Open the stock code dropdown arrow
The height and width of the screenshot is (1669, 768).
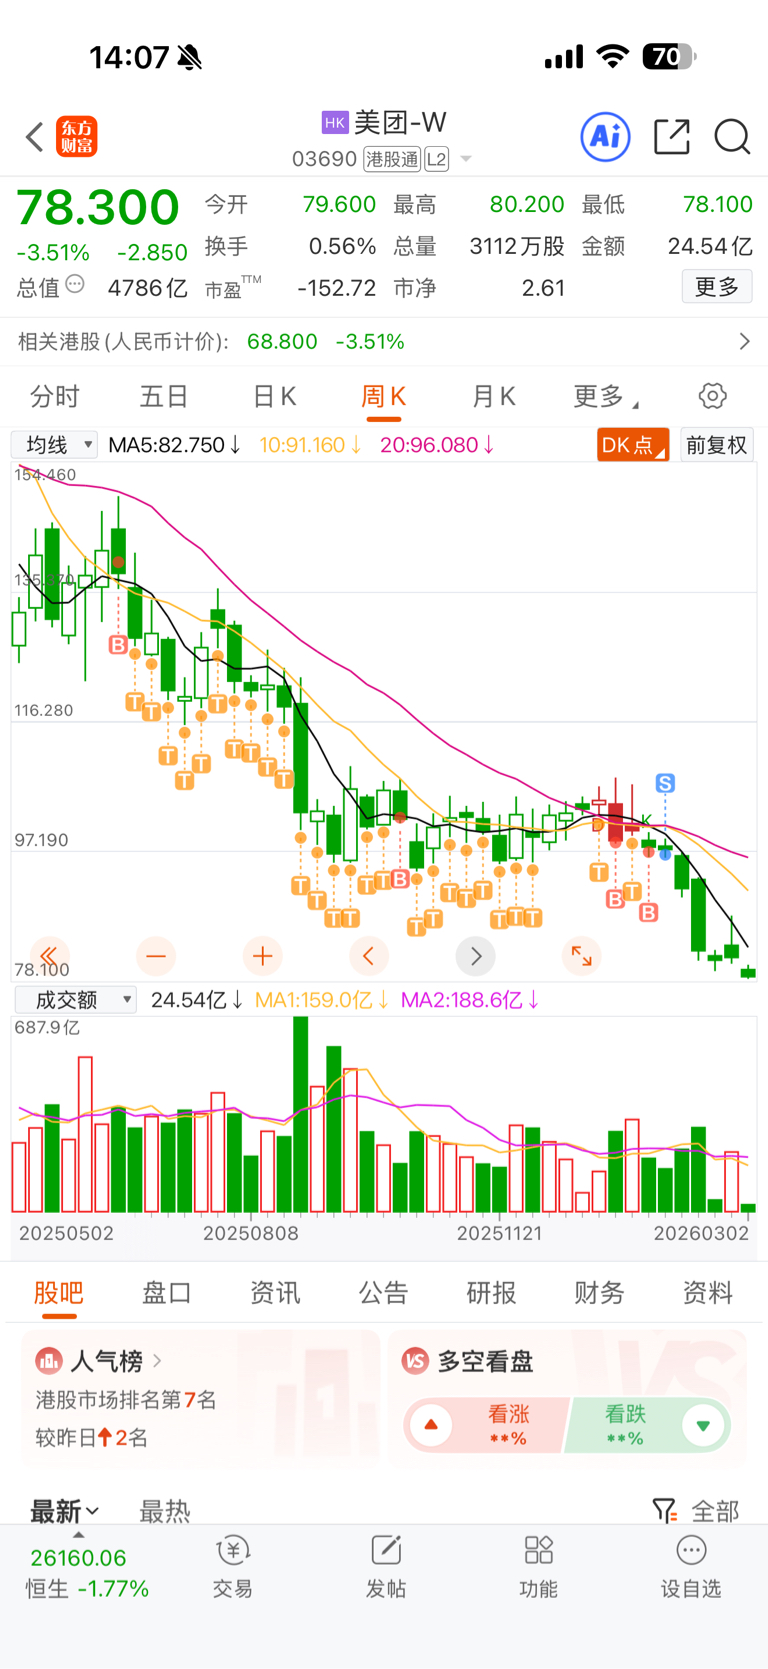coord(466,159)
